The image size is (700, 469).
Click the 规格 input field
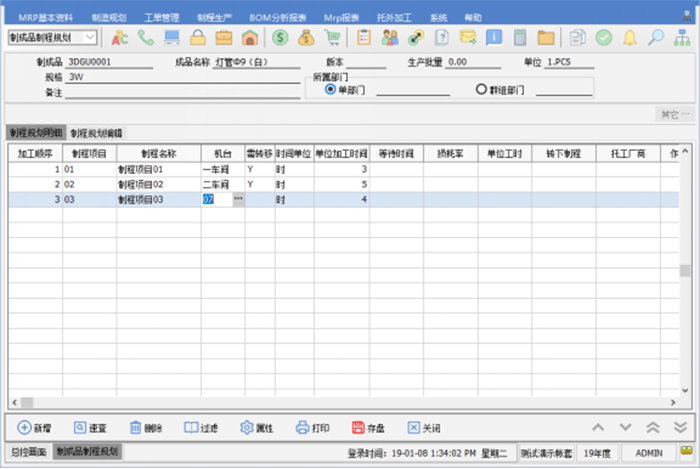[180, 76]
